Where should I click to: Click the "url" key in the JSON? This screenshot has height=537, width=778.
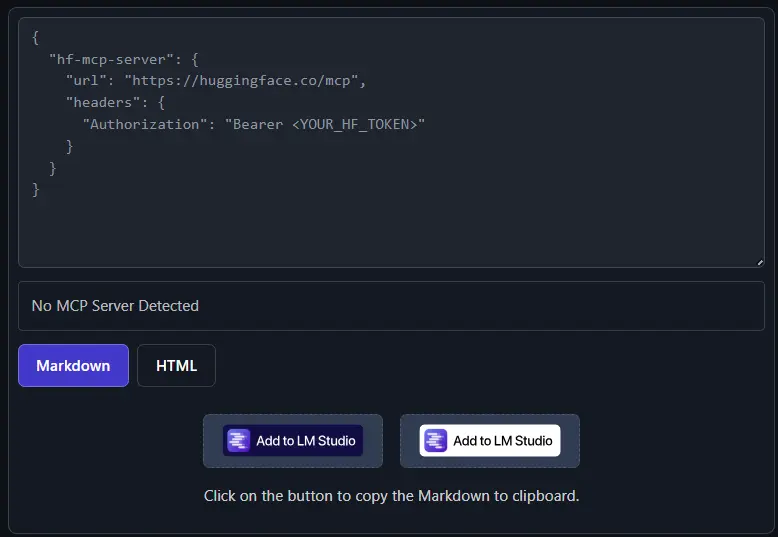coord(86,81)
